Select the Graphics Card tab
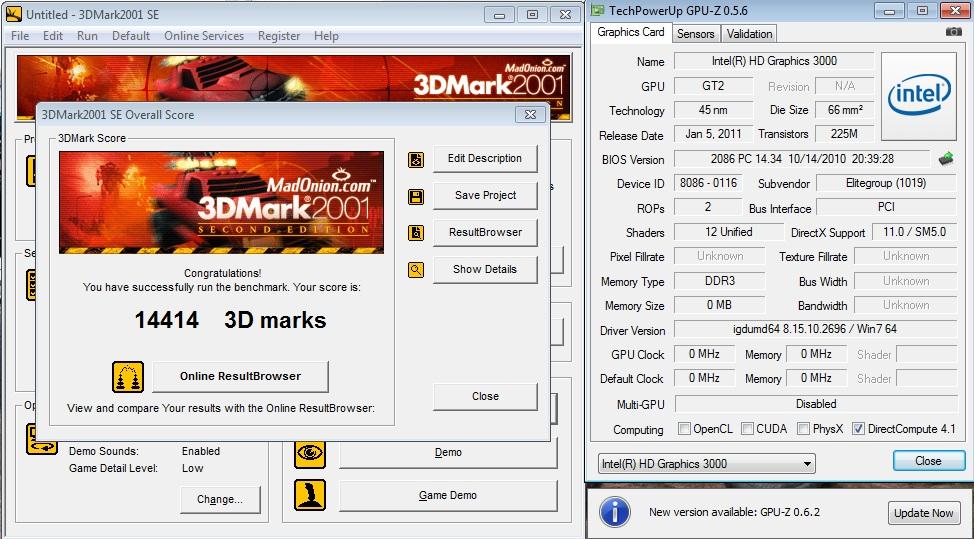974x539 pixels. point(630,32)
